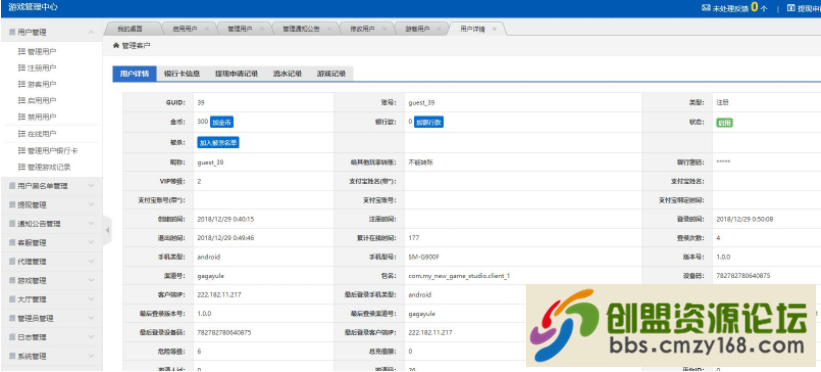Click the 加银行款 button

429,122
